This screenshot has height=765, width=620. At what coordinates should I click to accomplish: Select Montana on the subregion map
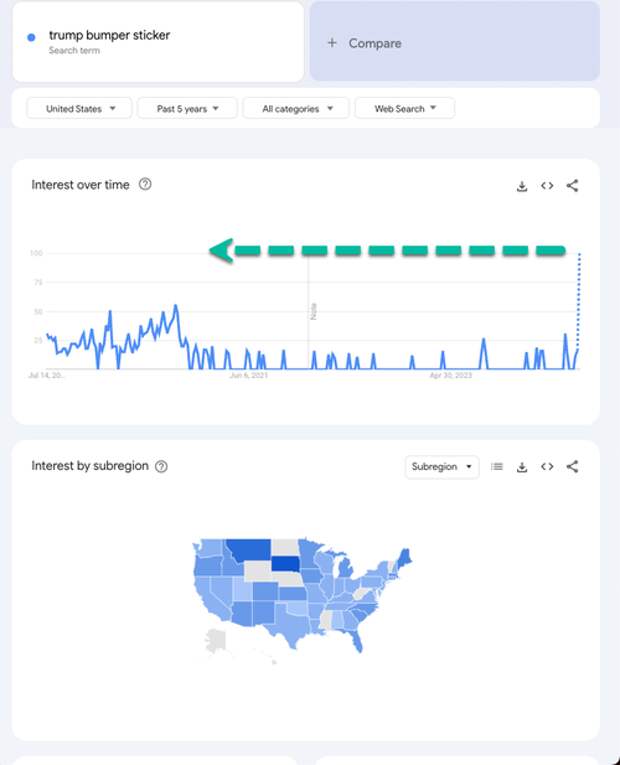point(250,549)
